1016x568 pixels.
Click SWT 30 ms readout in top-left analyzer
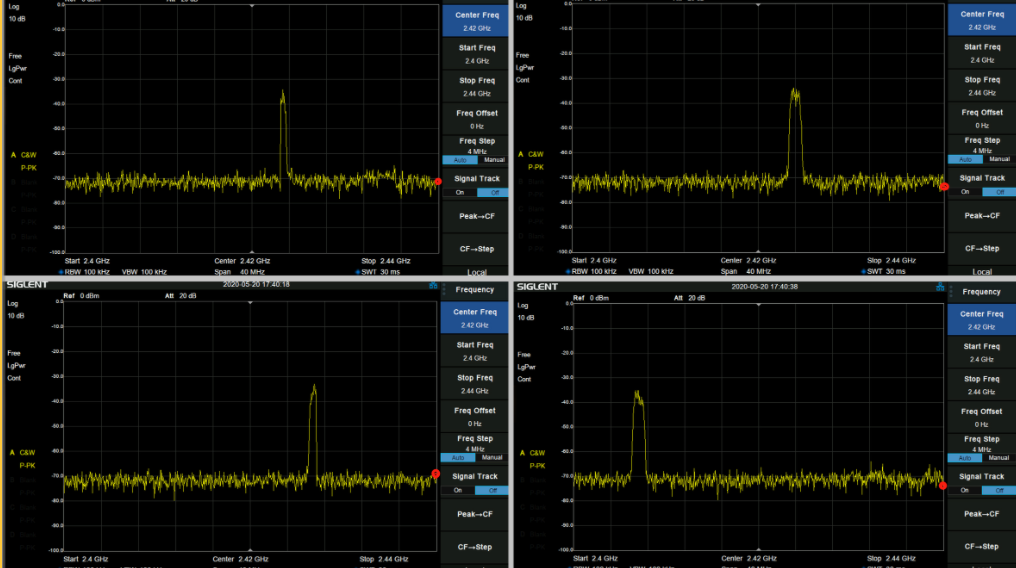coord(378,272)
